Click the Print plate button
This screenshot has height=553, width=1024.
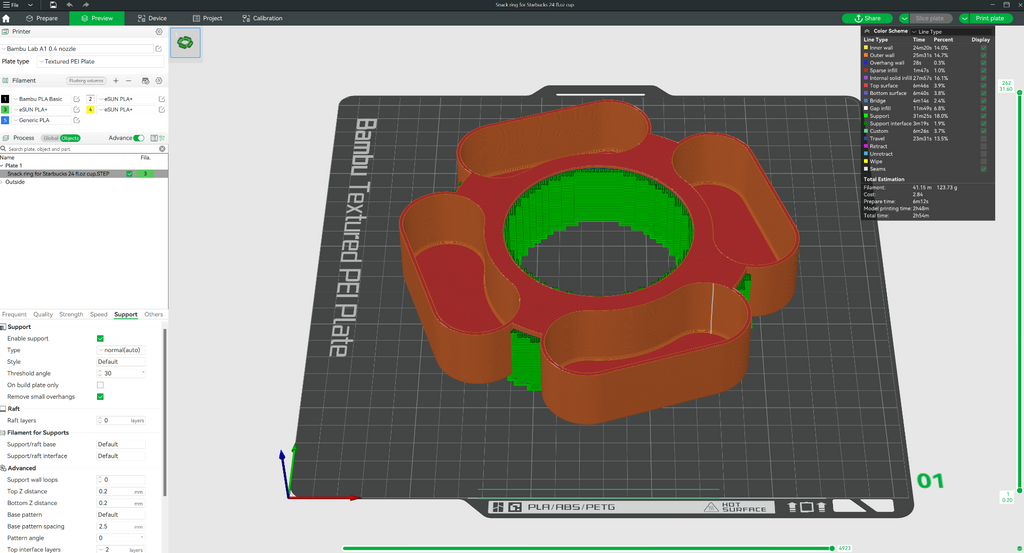(x=989, y=18)
